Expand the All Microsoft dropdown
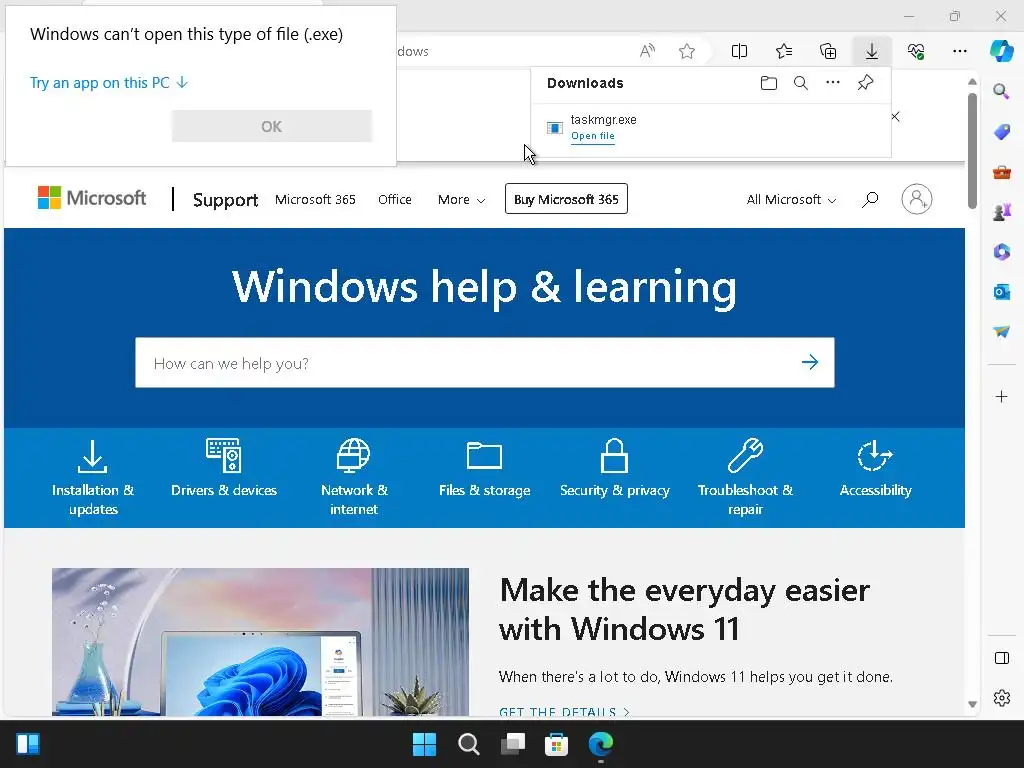The image size is (1024, 768). click(x=791, y=200)
